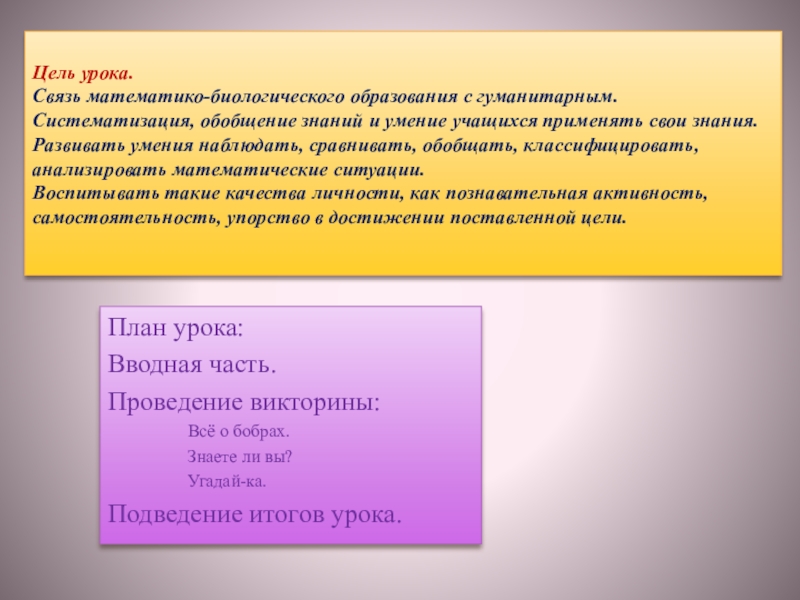Viewport: 800px width, 600px height.
Task: Click the item 'Подведение итогов урока.'
Action: pyautogui.click(x=255, y=514)
